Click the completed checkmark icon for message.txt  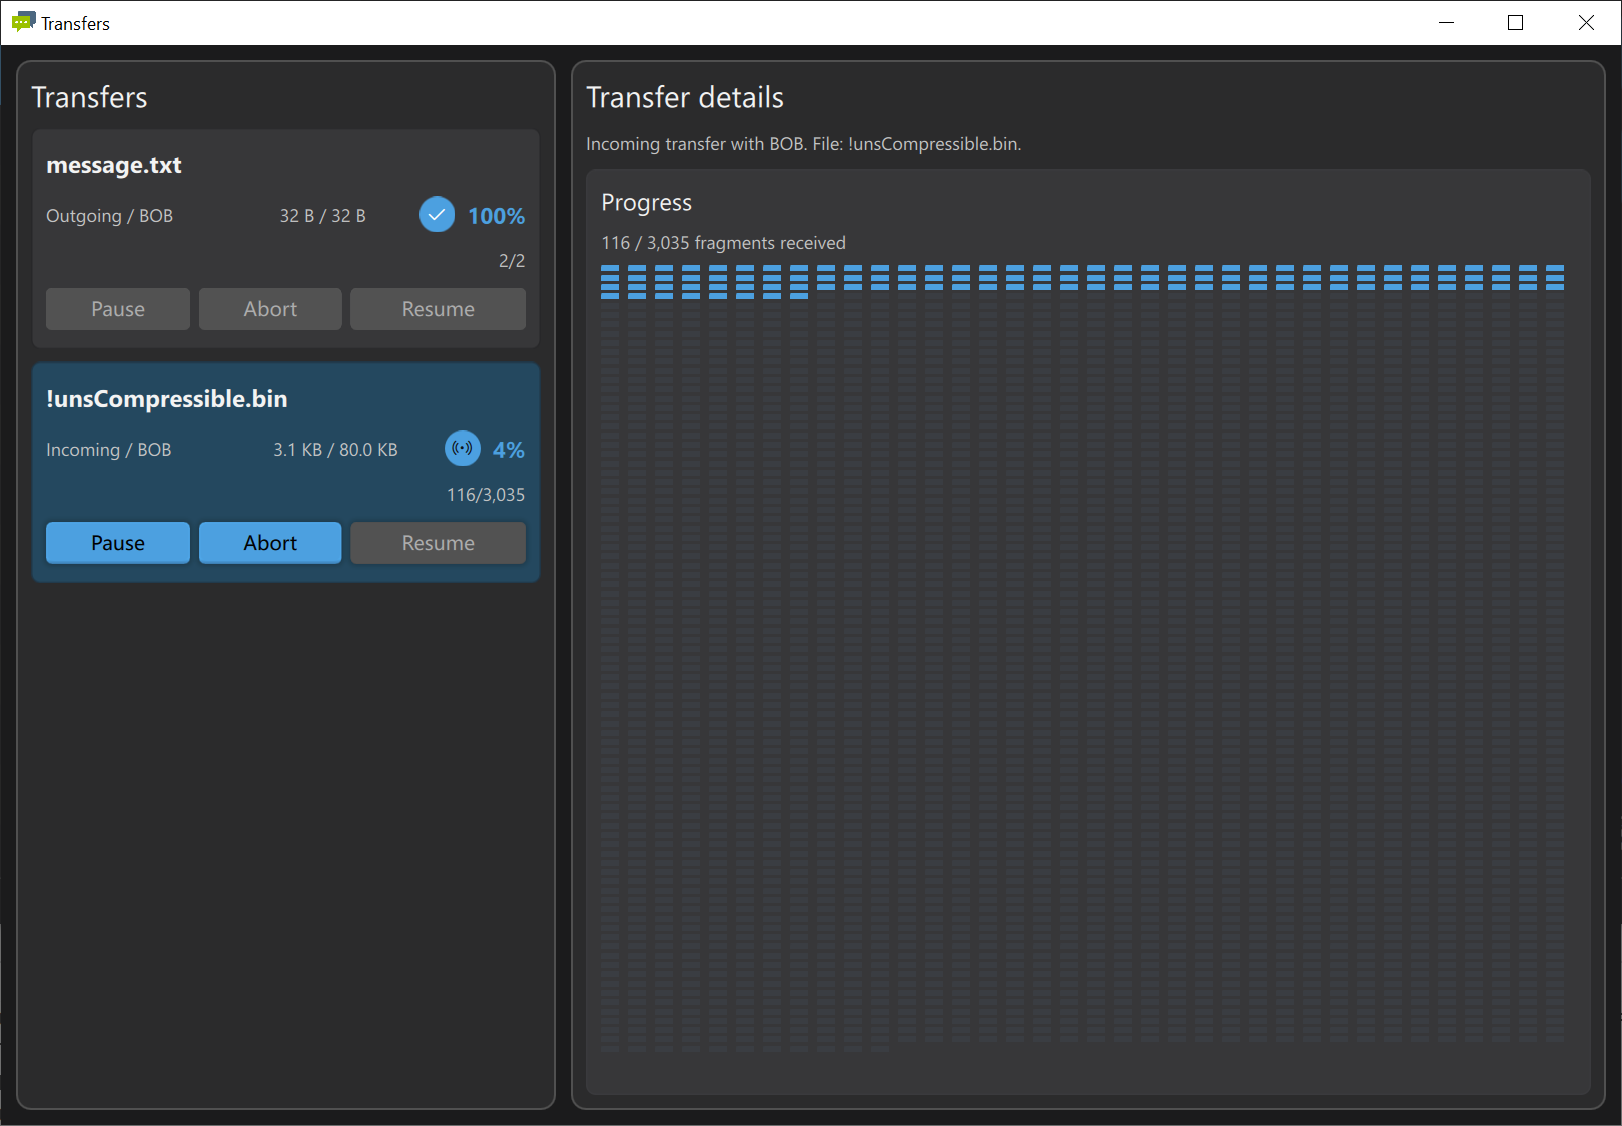coord(437,214)
